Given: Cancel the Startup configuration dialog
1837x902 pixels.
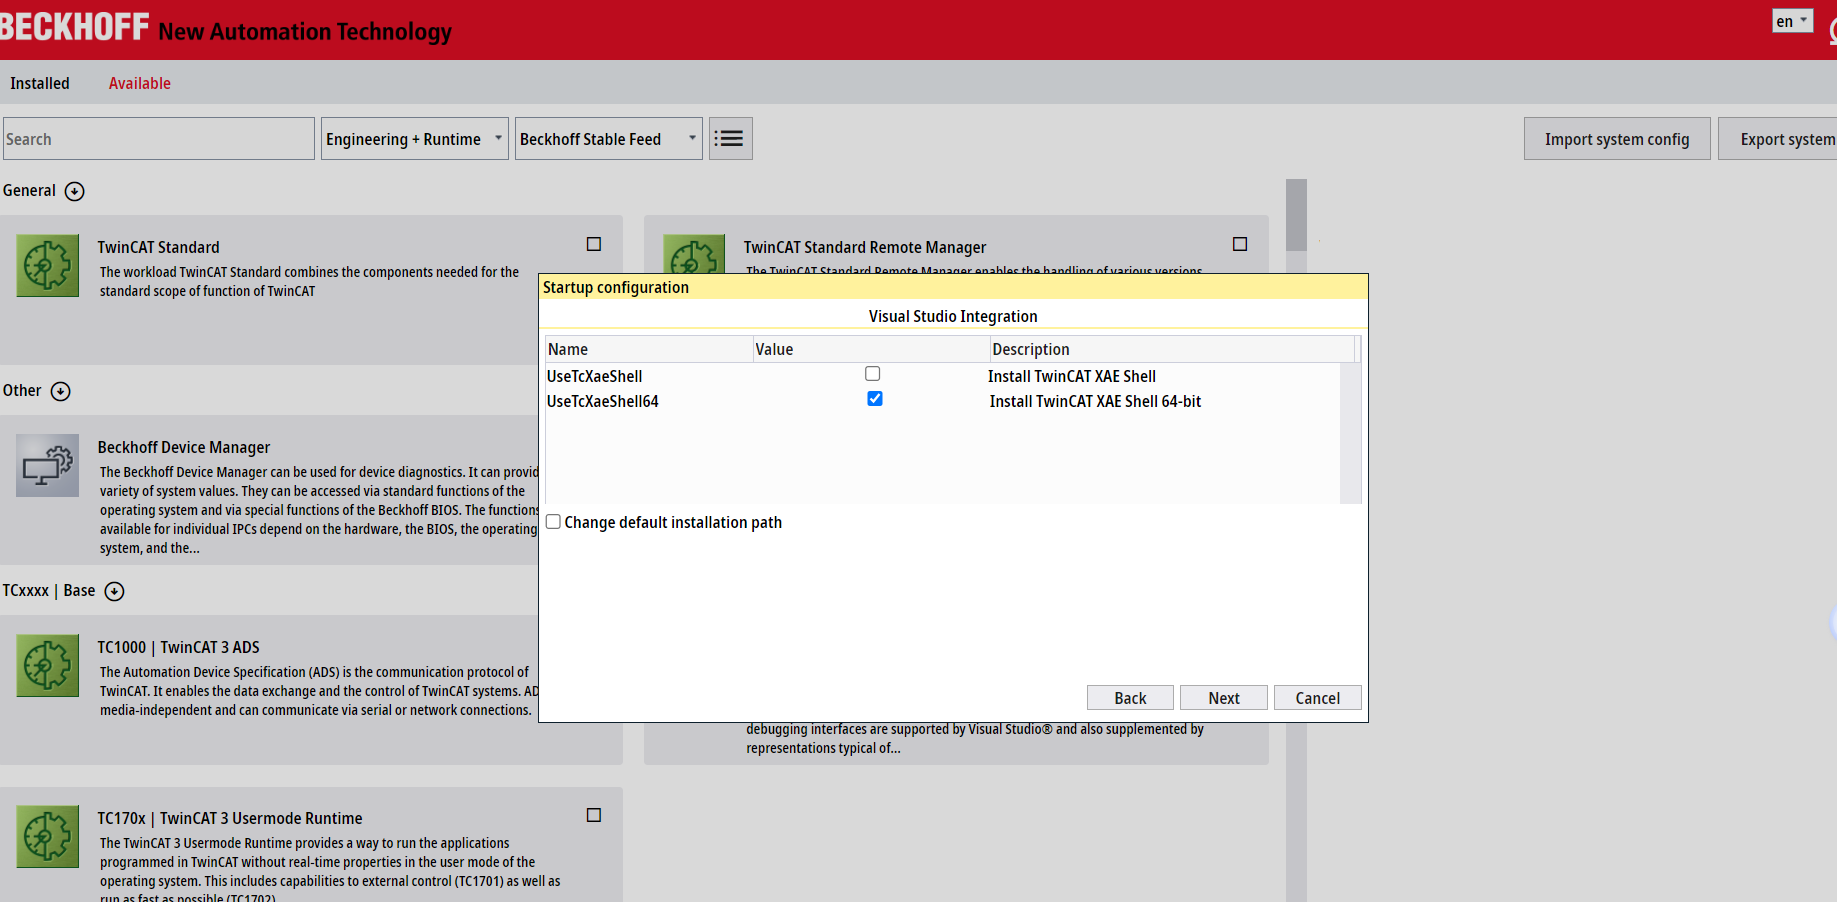Looking at the screenshot, I should (1318, 698).
